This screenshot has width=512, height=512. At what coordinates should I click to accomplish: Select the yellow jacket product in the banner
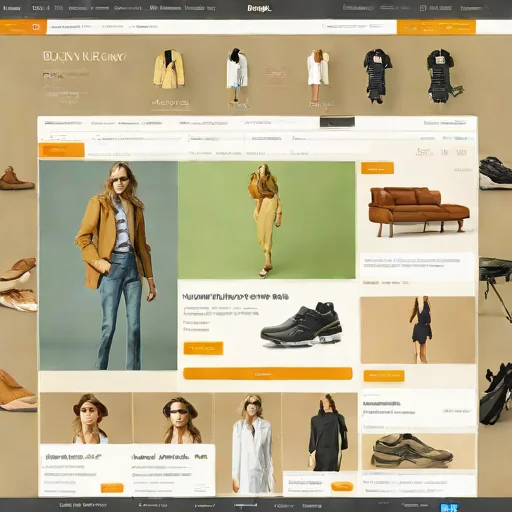[169, 69]
